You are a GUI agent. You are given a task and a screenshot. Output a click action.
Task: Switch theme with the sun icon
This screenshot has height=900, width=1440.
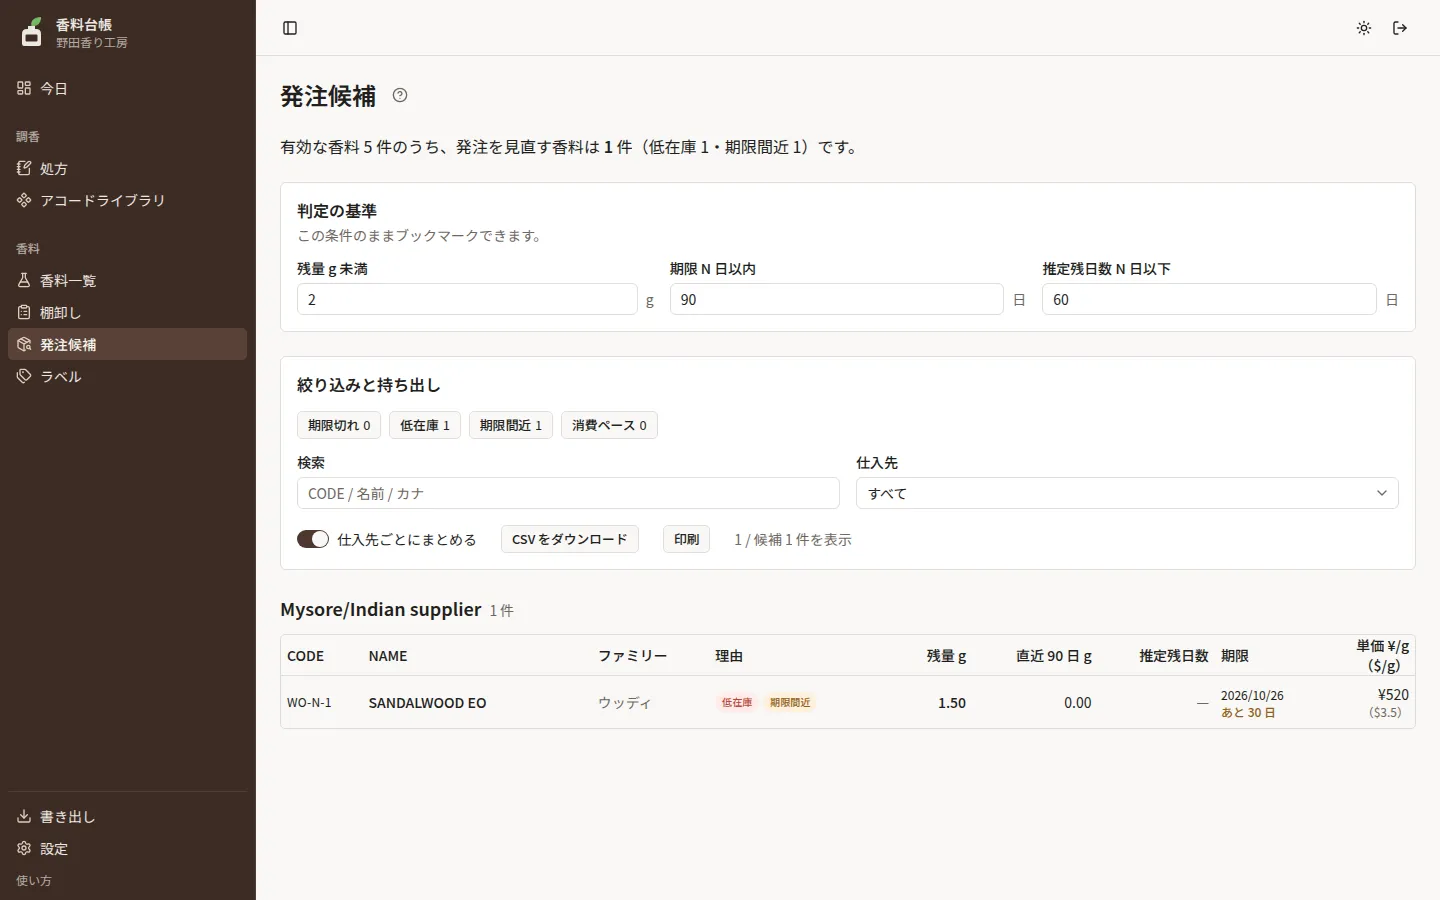[x=1364, y=28]
